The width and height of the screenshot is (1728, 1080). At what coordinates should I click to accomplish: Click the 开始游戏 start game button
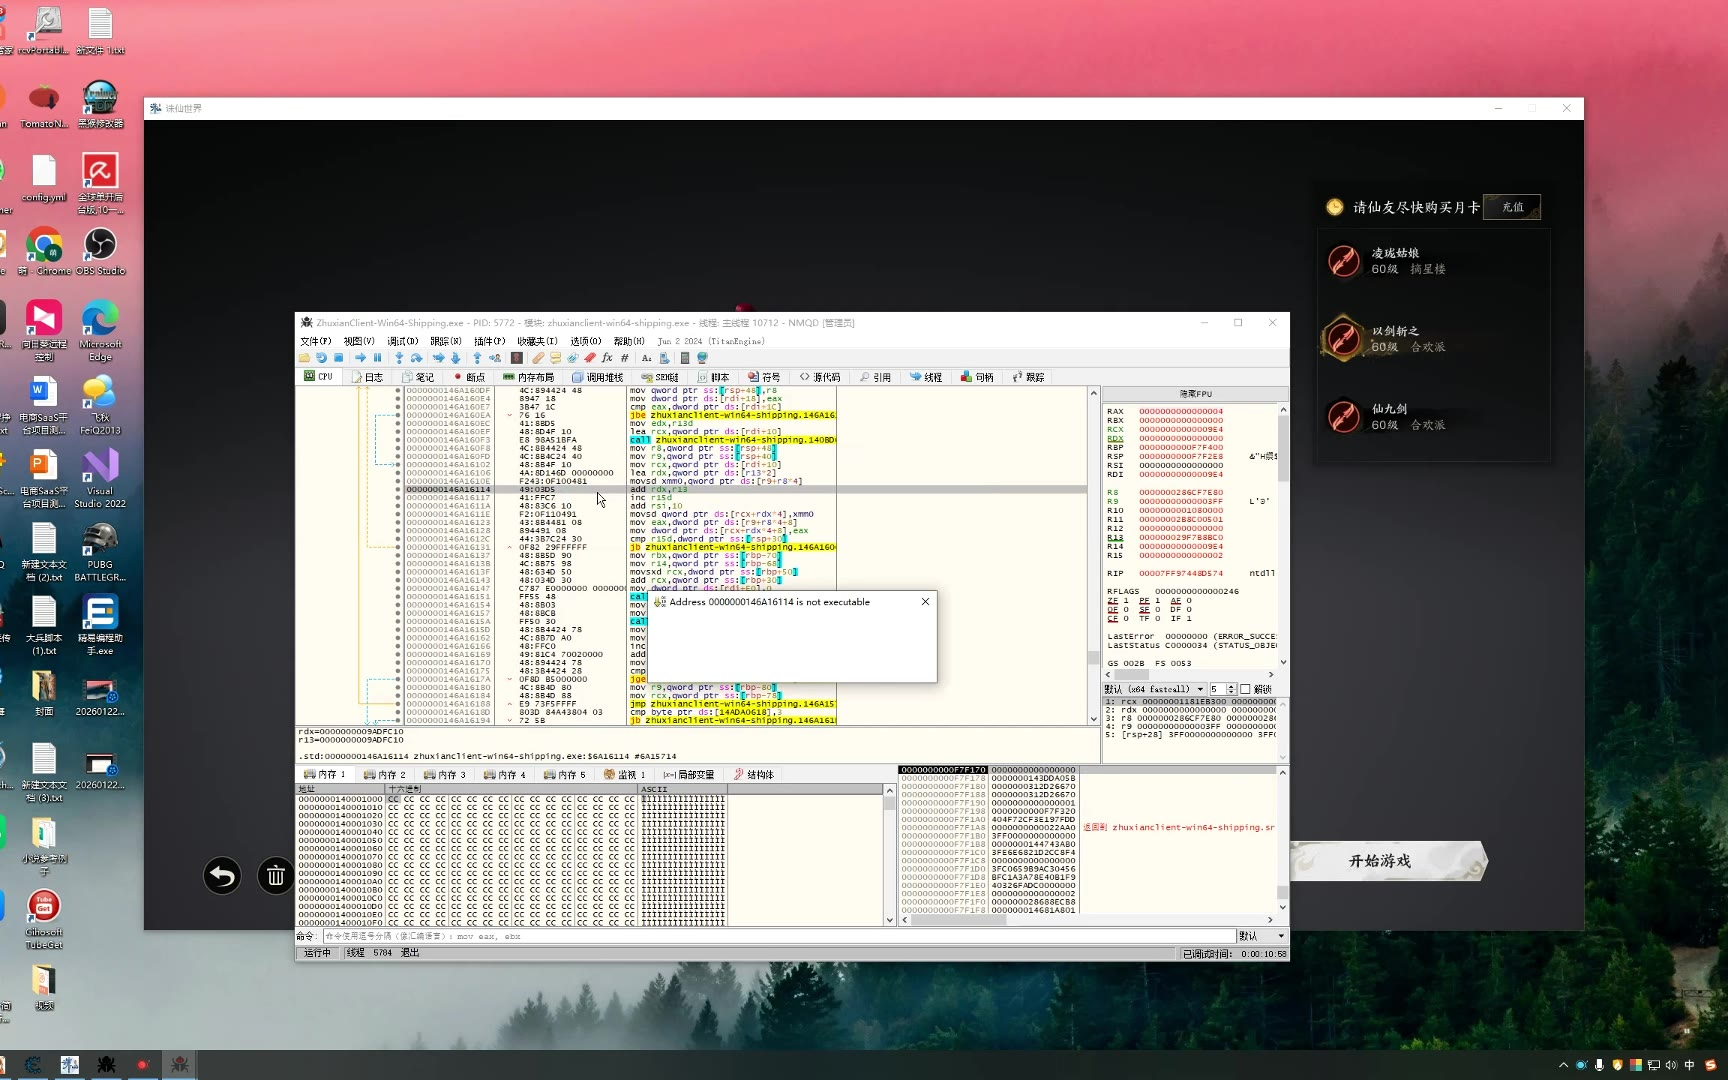click(1380, 861)
